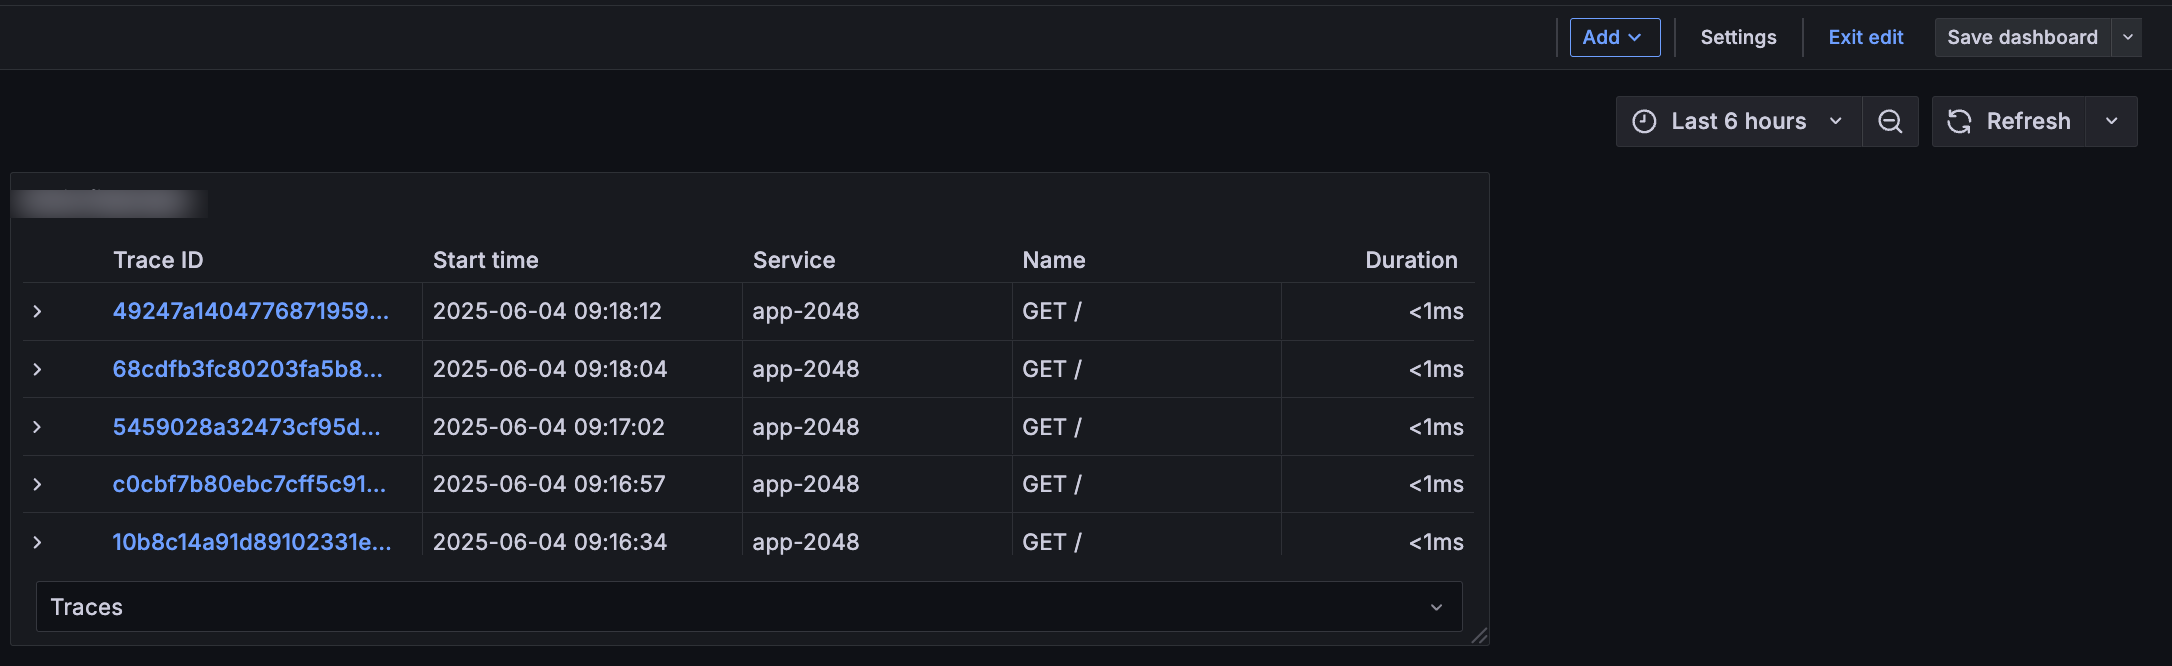
Task: Click the Trace ID column header
Action: (x=157, y=259)
